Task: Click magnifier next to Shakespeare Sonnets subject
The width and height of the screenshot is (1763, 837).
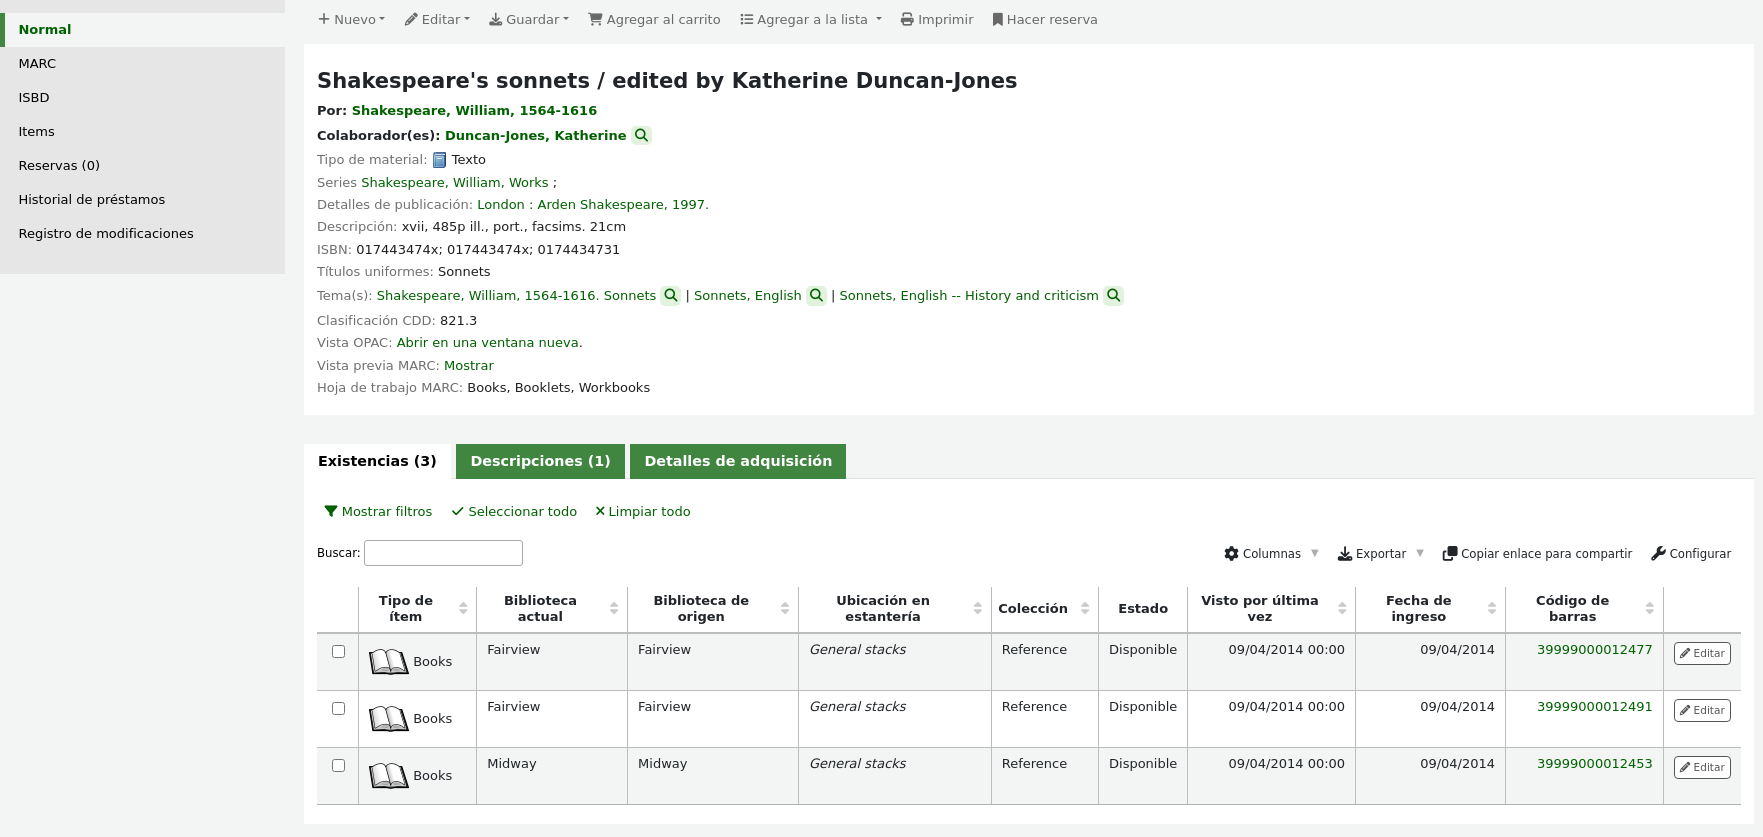Action: coord(671,296)
